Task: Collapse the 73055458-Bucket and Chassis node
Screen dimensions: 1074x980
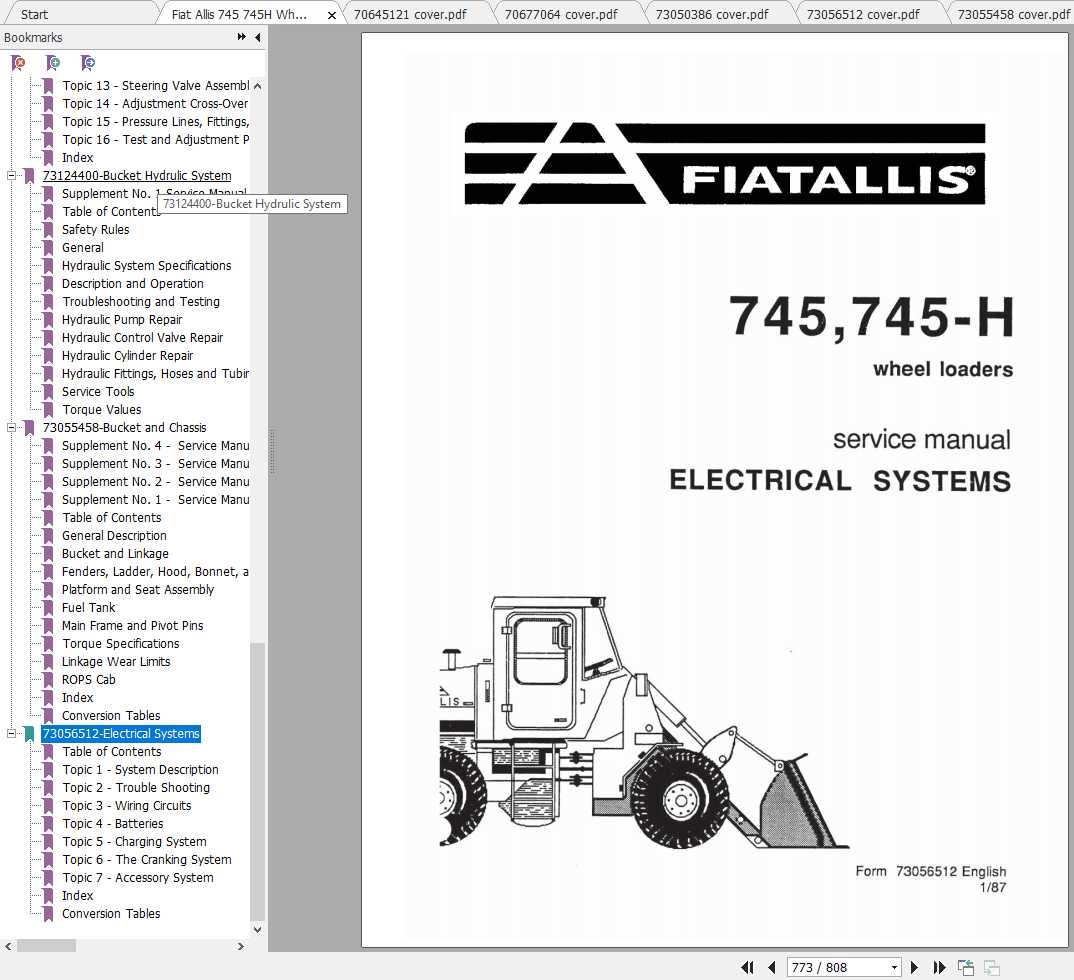Action: (x=12, y=428)
